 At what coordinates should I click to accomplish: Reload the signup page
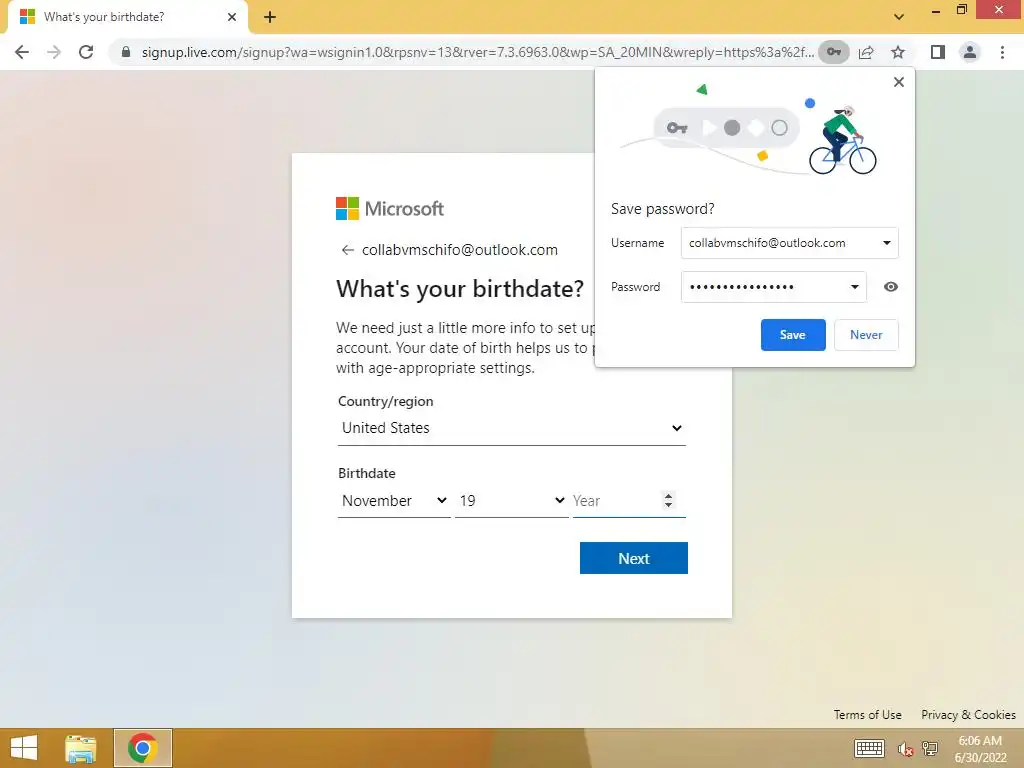[86, 52]
